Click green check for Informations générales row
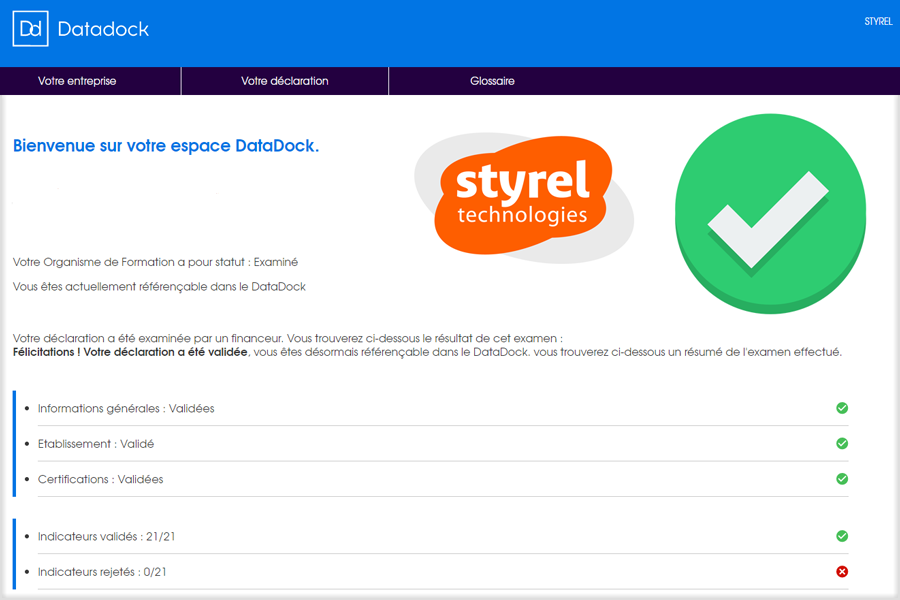This screenshot has width=900, height=600. point(842,408)
